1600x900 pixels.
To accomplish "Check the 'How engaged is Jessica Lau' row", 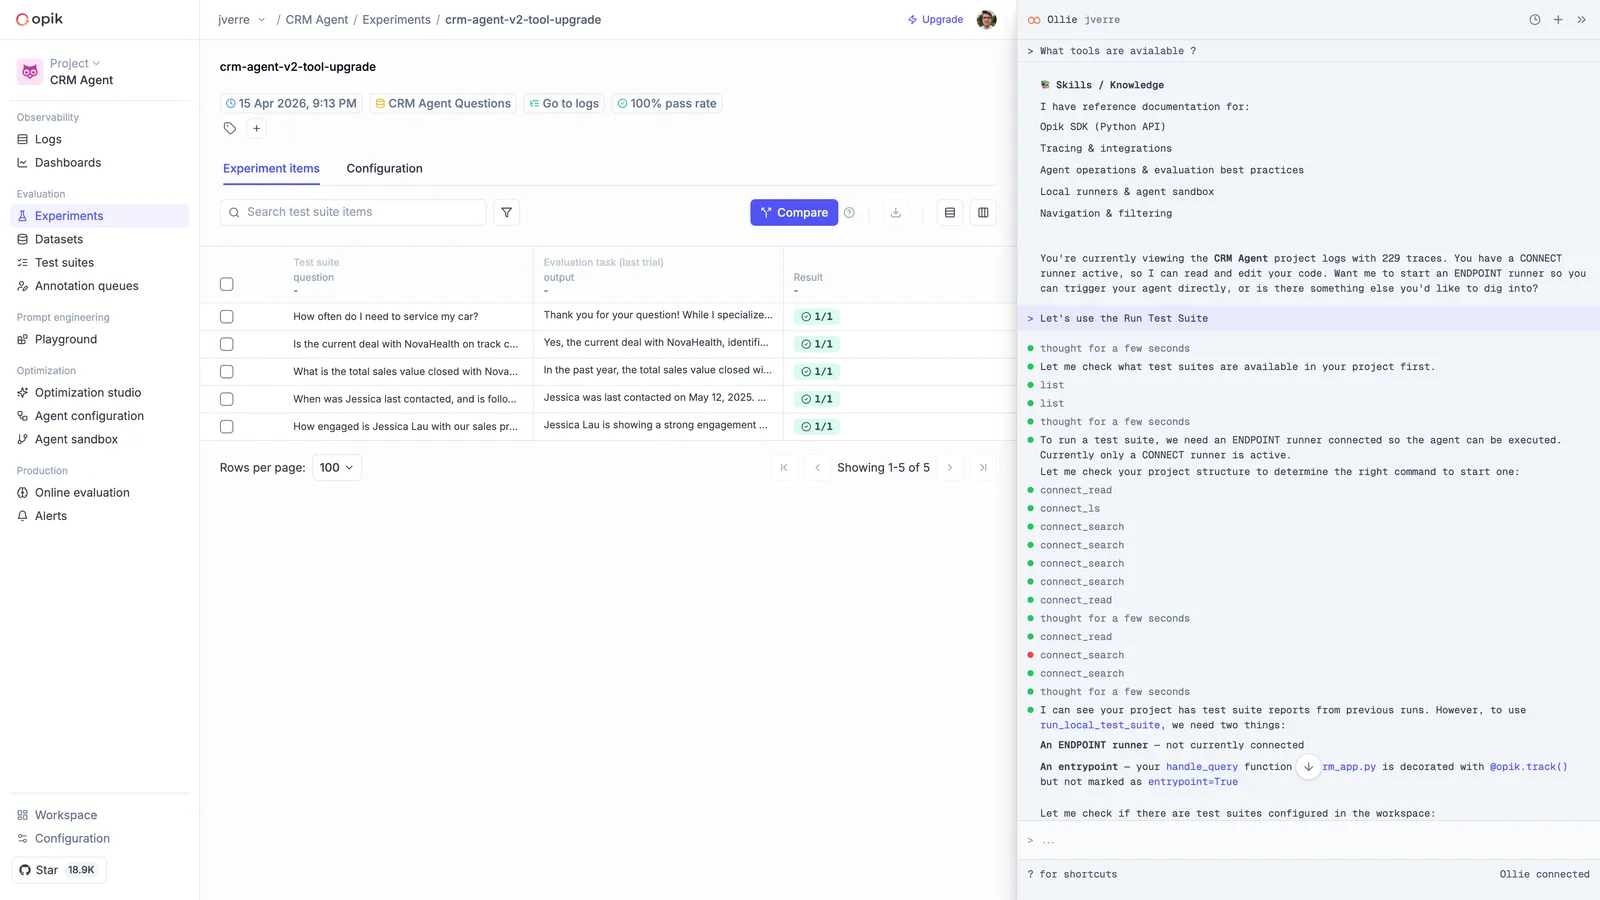I will [227, 426].
